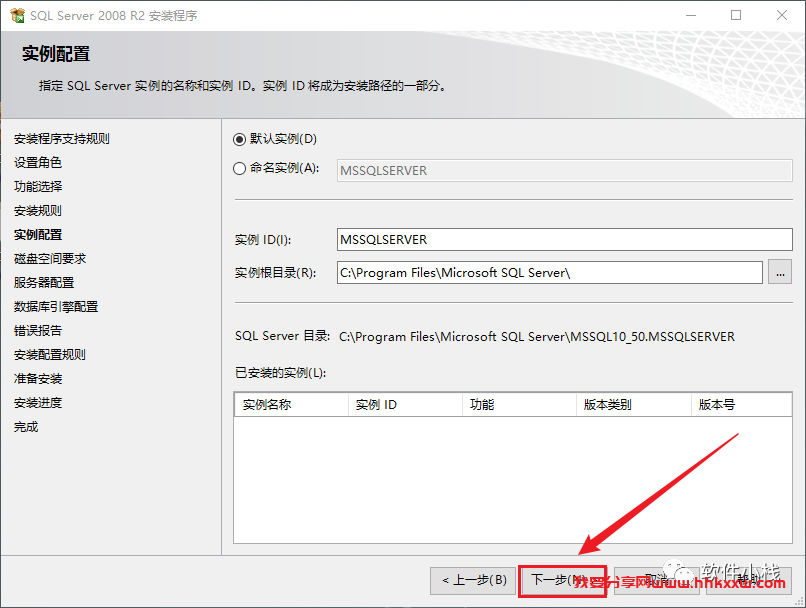Select 安装规则 step in sidebar
806x608 pixels.
pyautogui.click(x=38, y=211)
